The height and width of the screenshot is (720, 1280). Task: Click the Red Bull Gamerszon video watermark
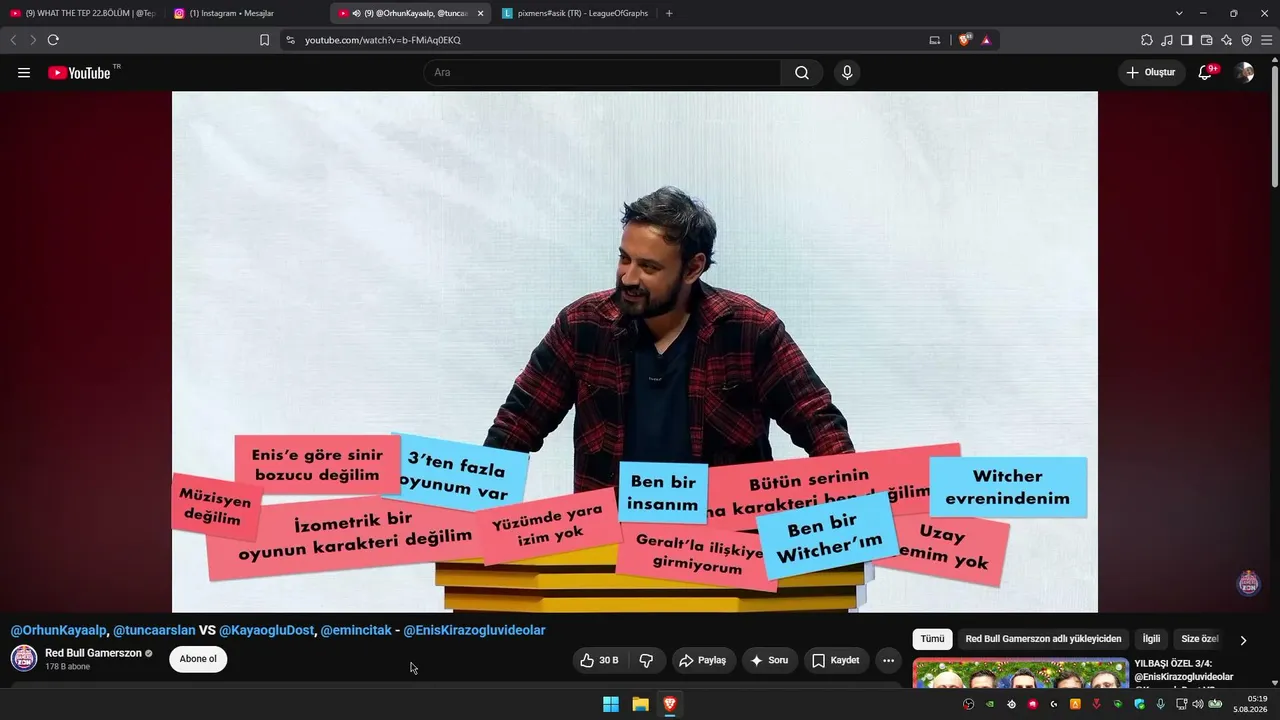coord(1249,583)
